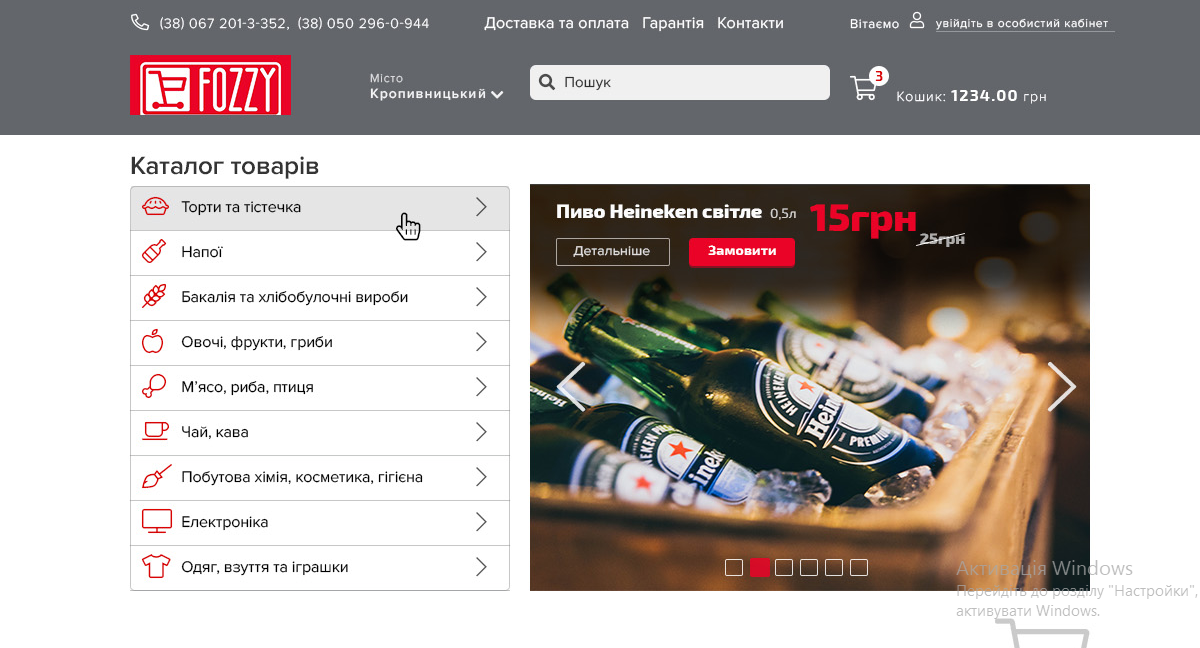Expand Напої category chevron

[x=481, y=252]
